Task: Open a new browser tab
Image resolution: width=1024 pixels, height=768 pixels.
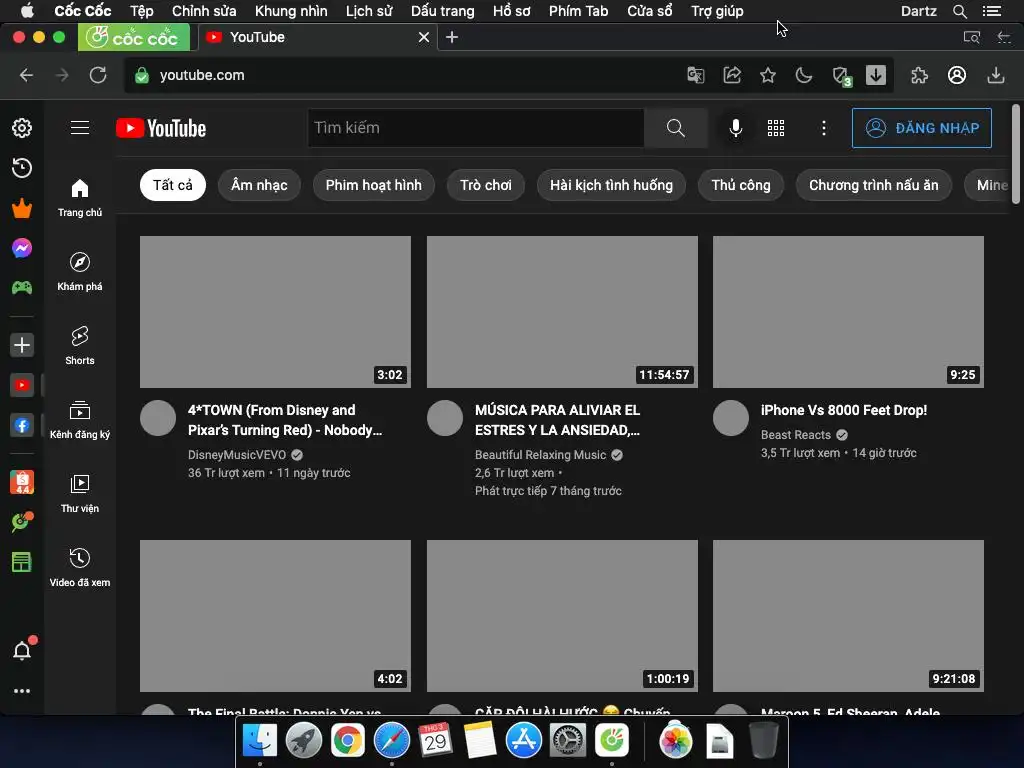Action: [x=452, y=37]
